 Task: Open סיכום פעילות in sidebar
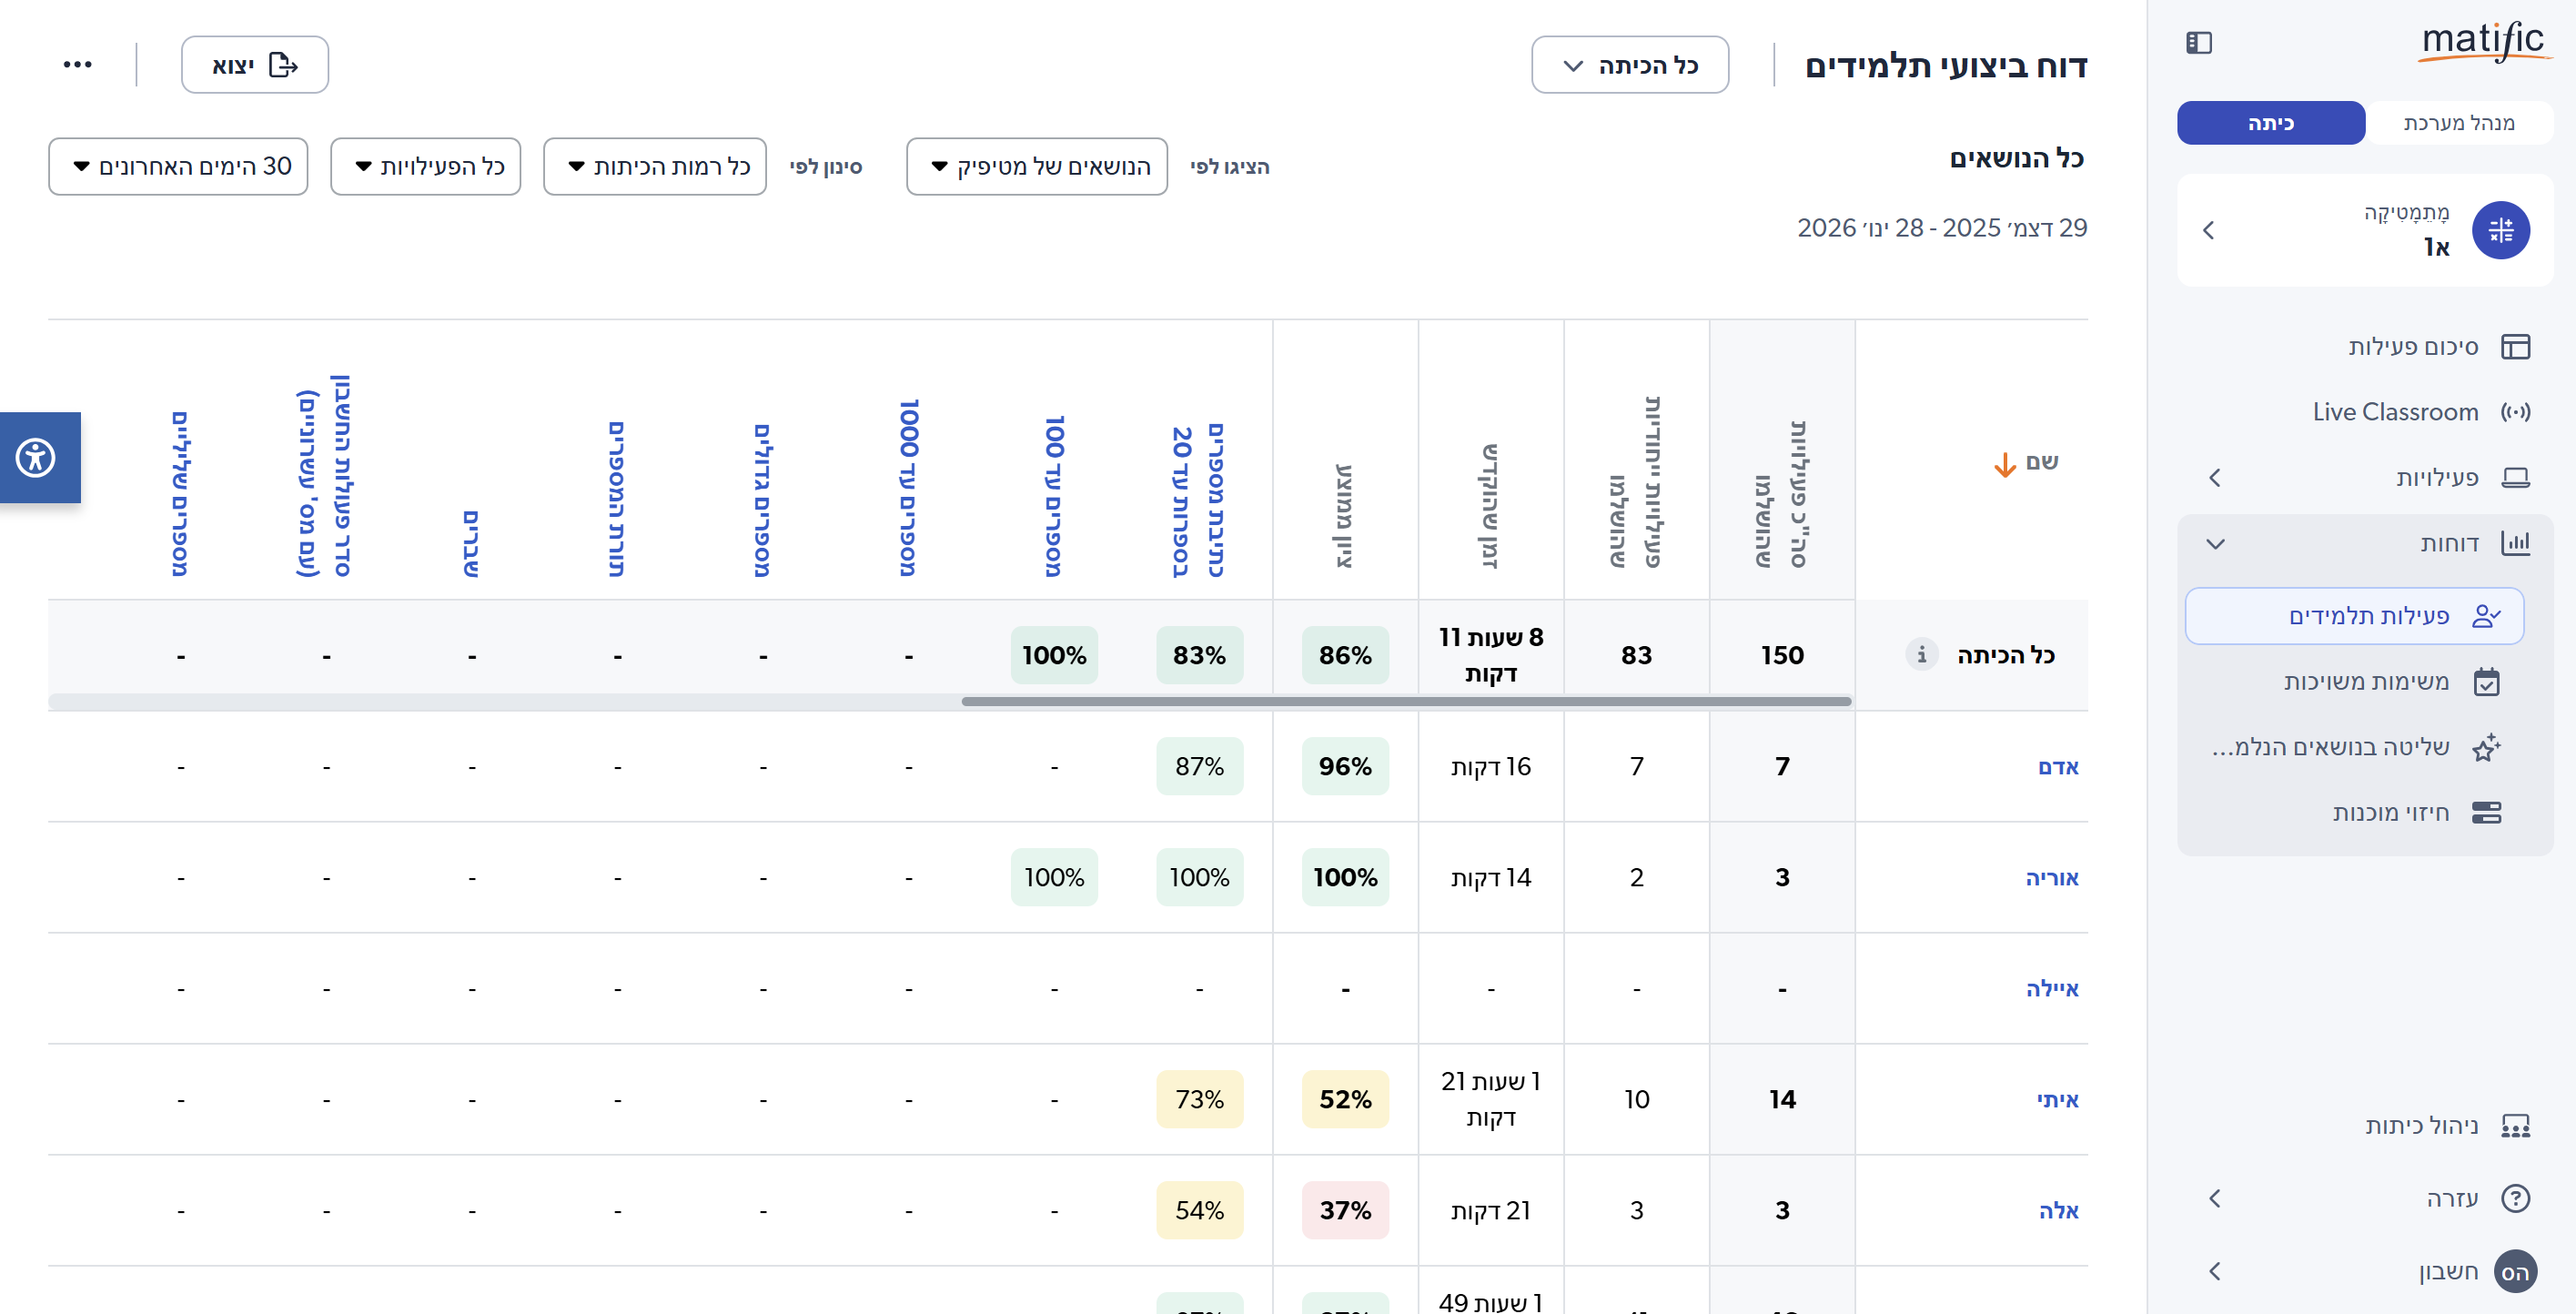pyautogui.click(x=2412, y=347)
